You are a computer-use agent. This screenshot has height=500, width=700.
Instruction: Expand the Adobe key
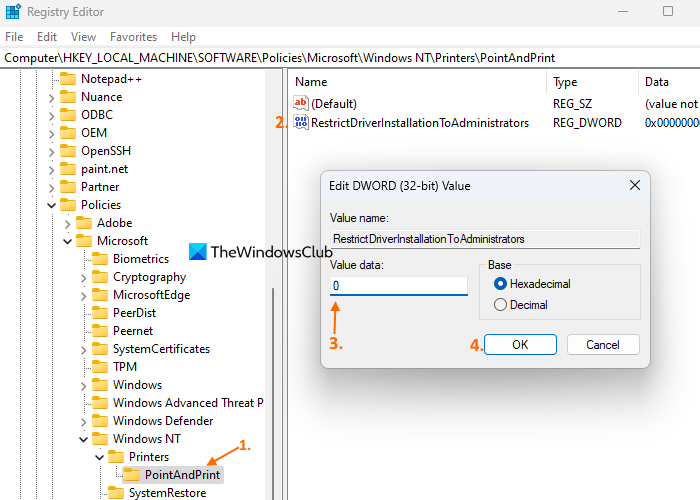pos(67,223)
